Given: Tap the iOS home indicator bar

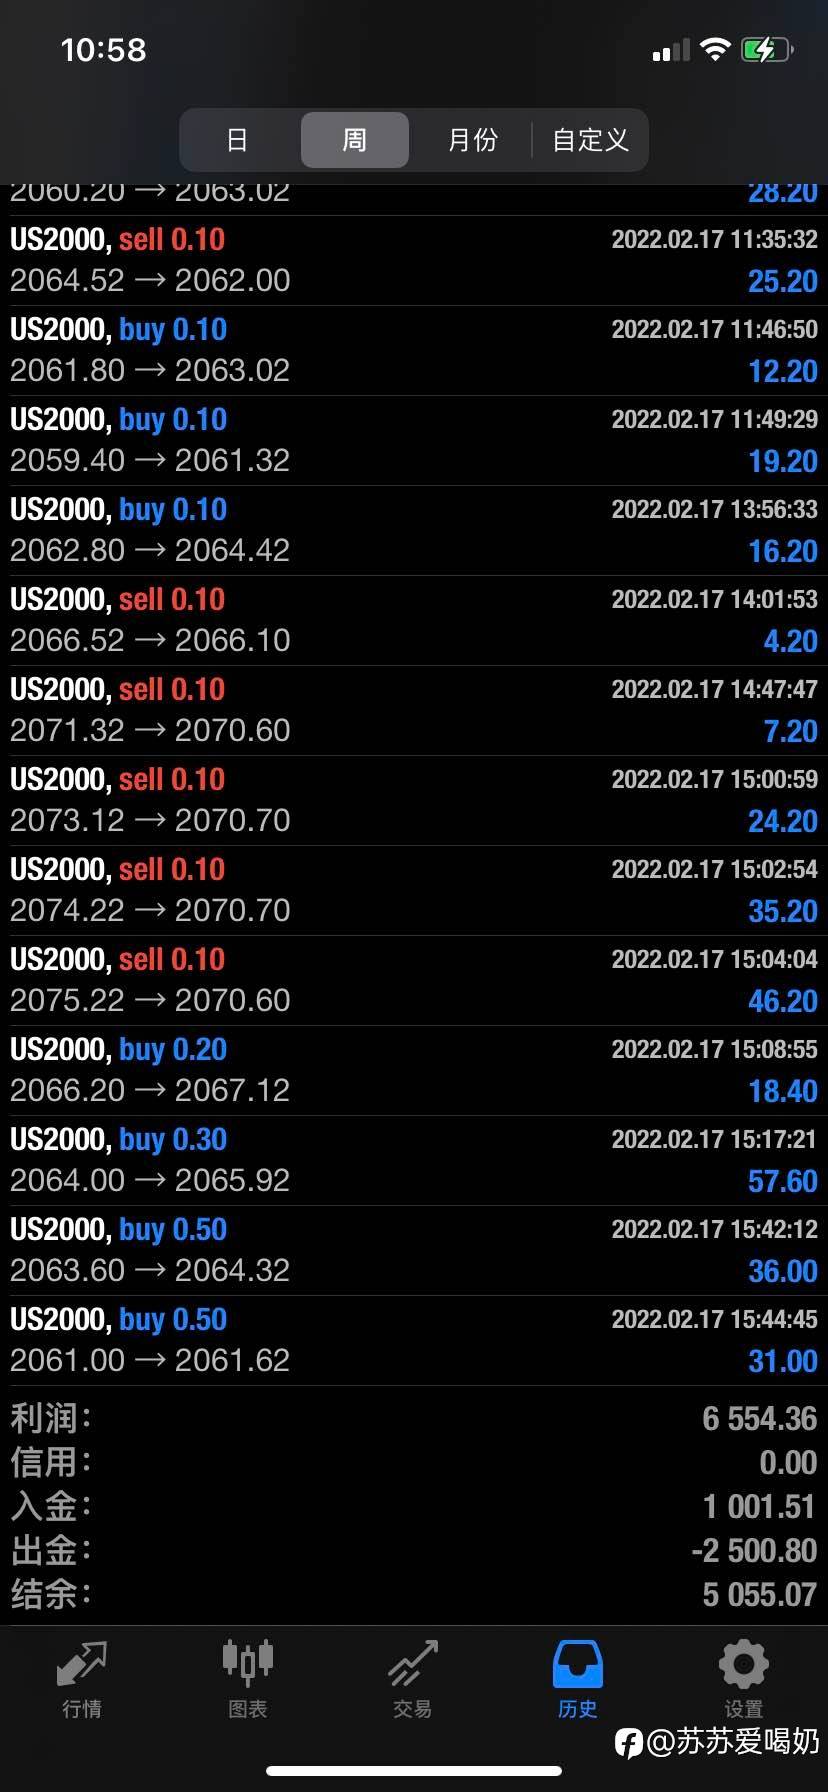Looking at the screenshot, I should (414, 1771).
